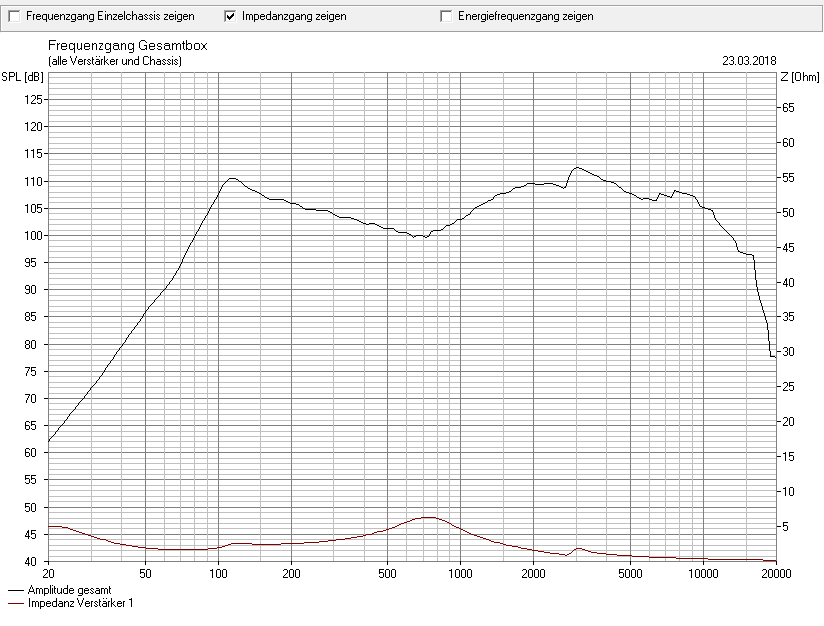
Task: Click the black legend line for Amplitude
Action: [x=16, y=591]
